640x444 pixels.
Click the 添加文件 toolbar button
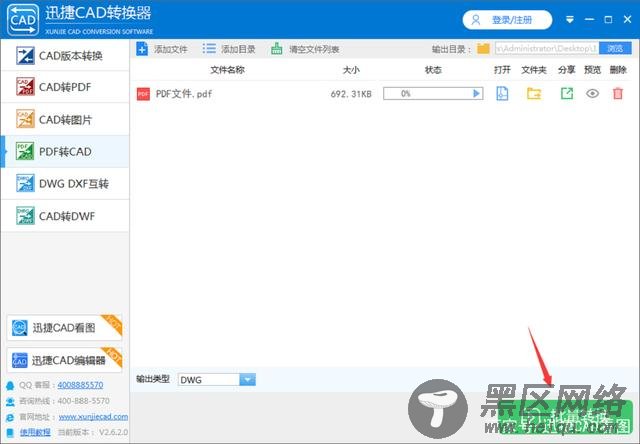tap(162, 49)
